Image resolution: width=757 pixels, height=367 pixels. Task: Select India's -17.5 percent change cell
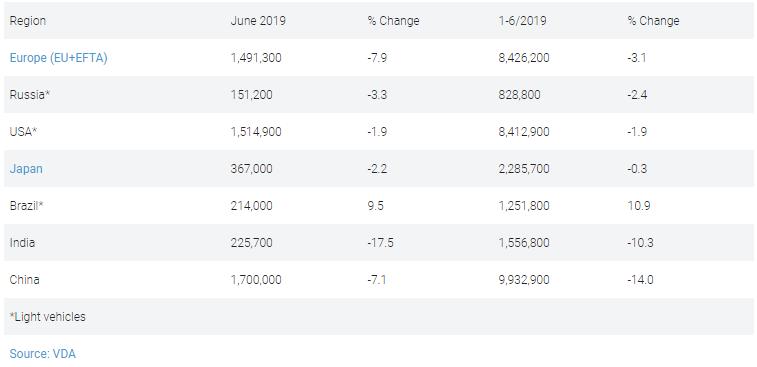[x=380, y=242]
